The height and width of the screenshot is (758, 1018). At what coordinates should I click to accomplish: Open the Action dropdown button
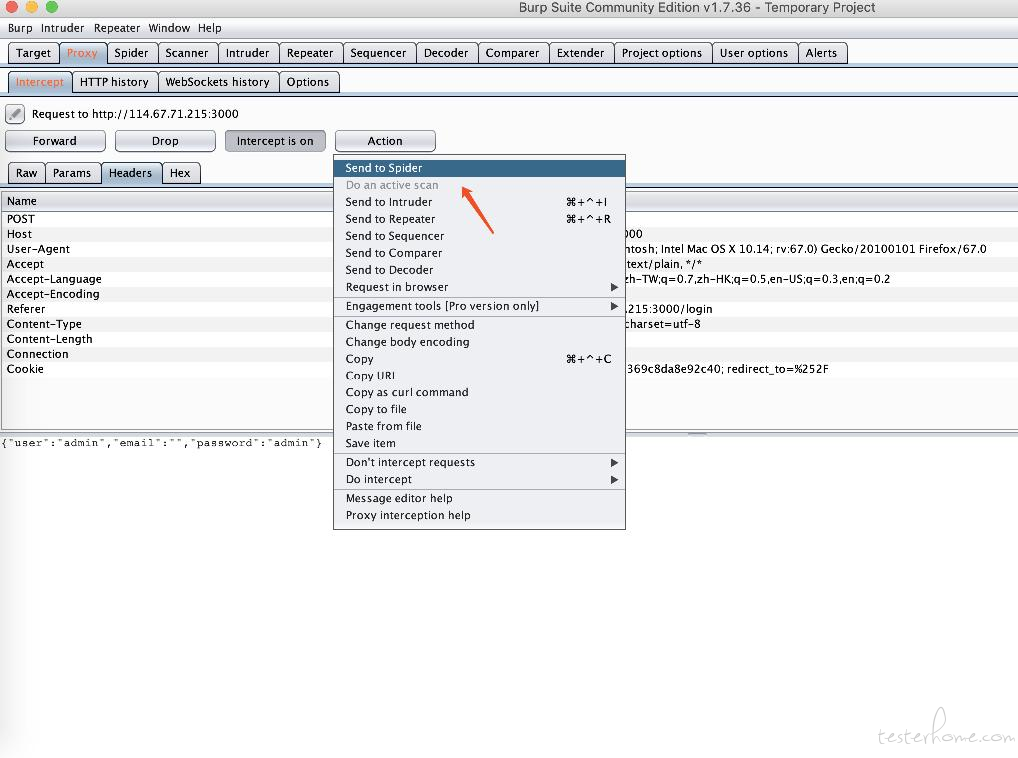(385, 141)
